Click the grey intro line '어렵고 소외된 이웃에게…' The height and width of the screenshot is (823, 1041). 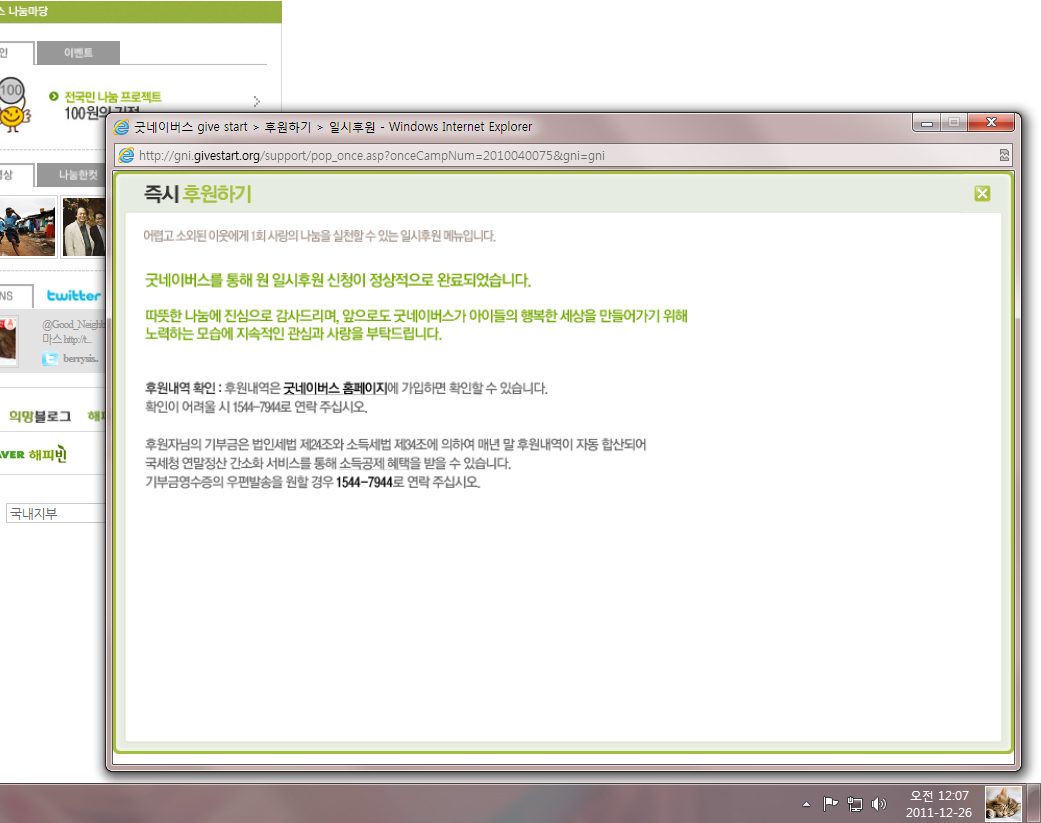point(319,236)
